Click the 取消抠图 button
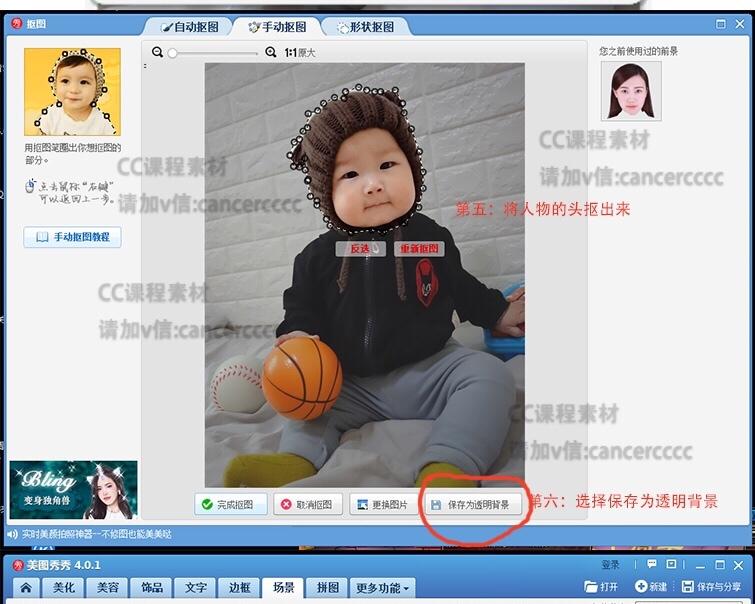The image size is (755, 604). [x=308, y=504]
